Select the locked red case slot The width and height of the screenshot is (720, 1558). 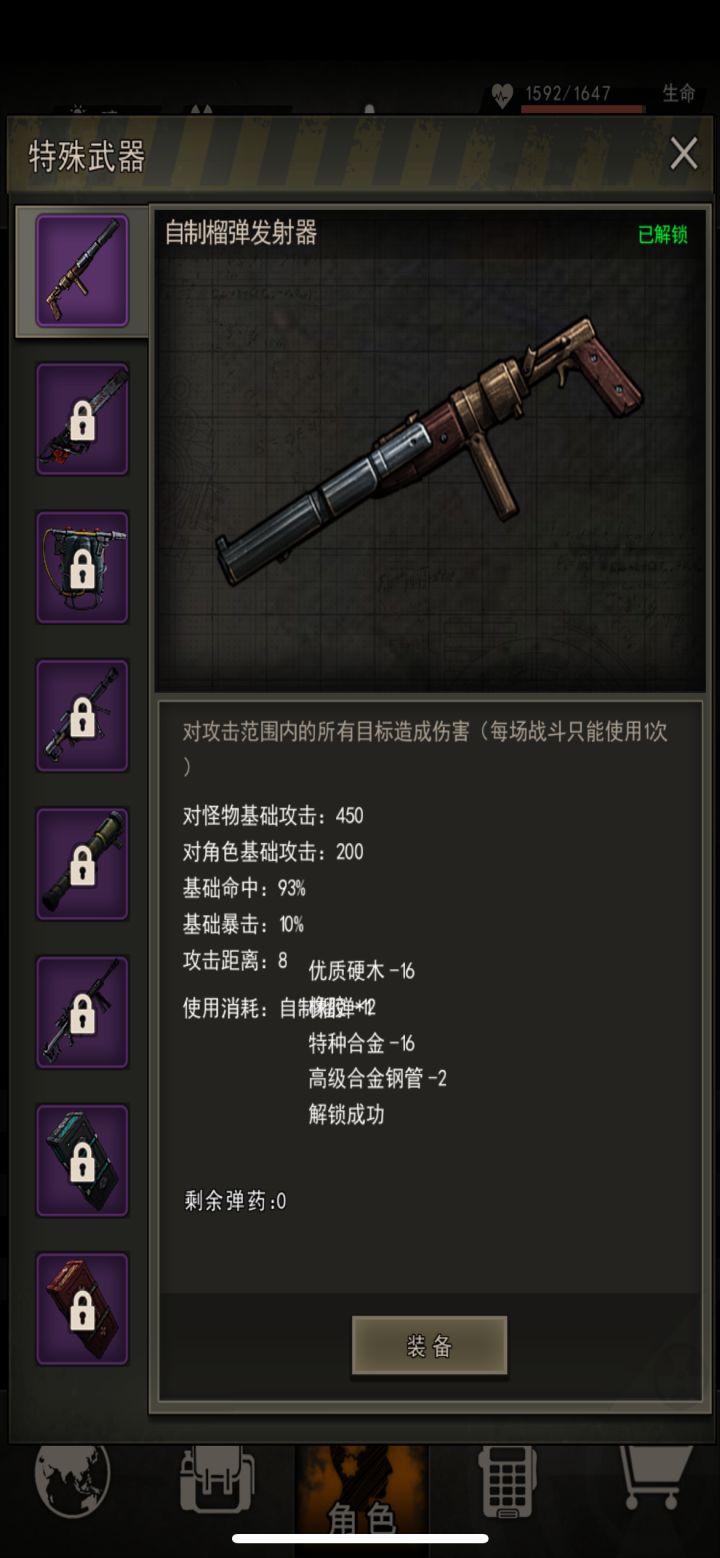[x=82, y=1308]
